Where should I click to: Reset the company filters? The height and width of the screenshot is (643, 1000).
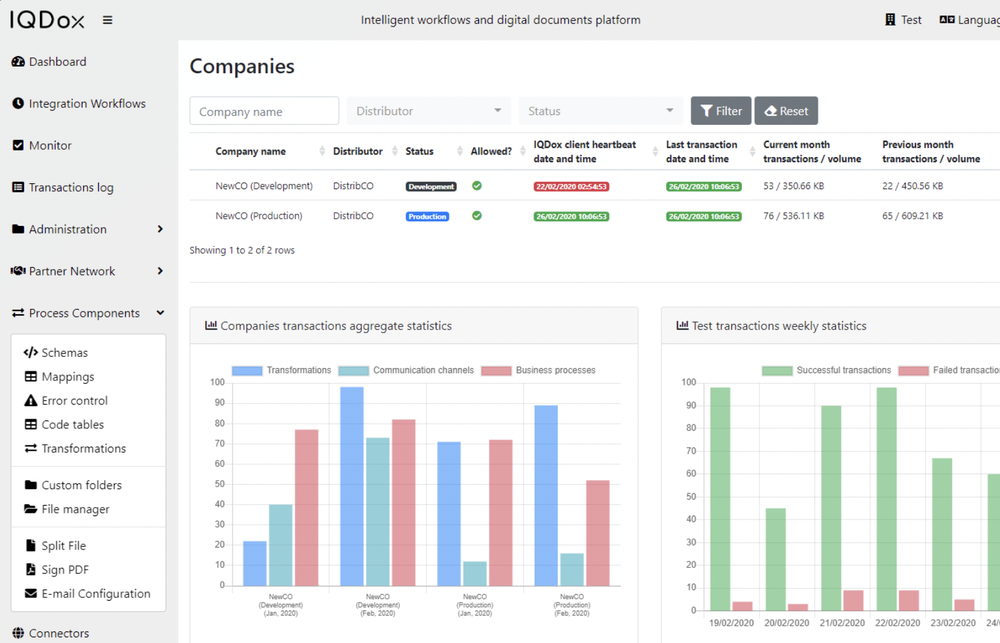pyautogui.click(x=786, y=110)
